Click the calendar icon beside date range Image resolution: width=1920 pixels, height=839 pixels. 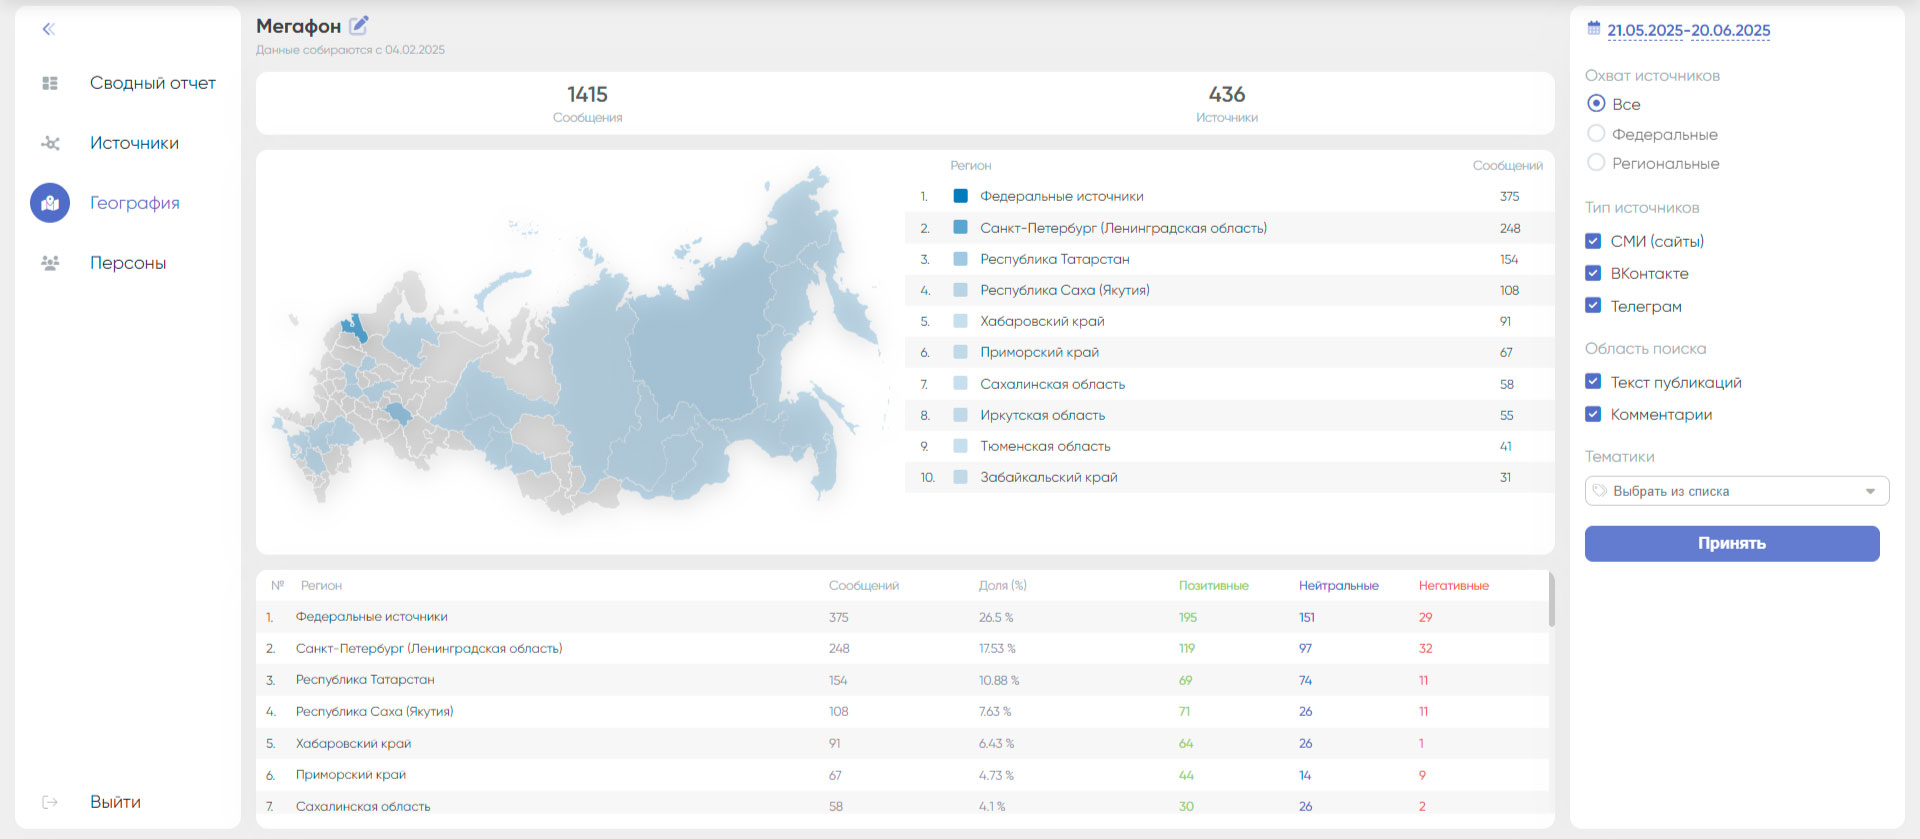[x=1594, y=29]
